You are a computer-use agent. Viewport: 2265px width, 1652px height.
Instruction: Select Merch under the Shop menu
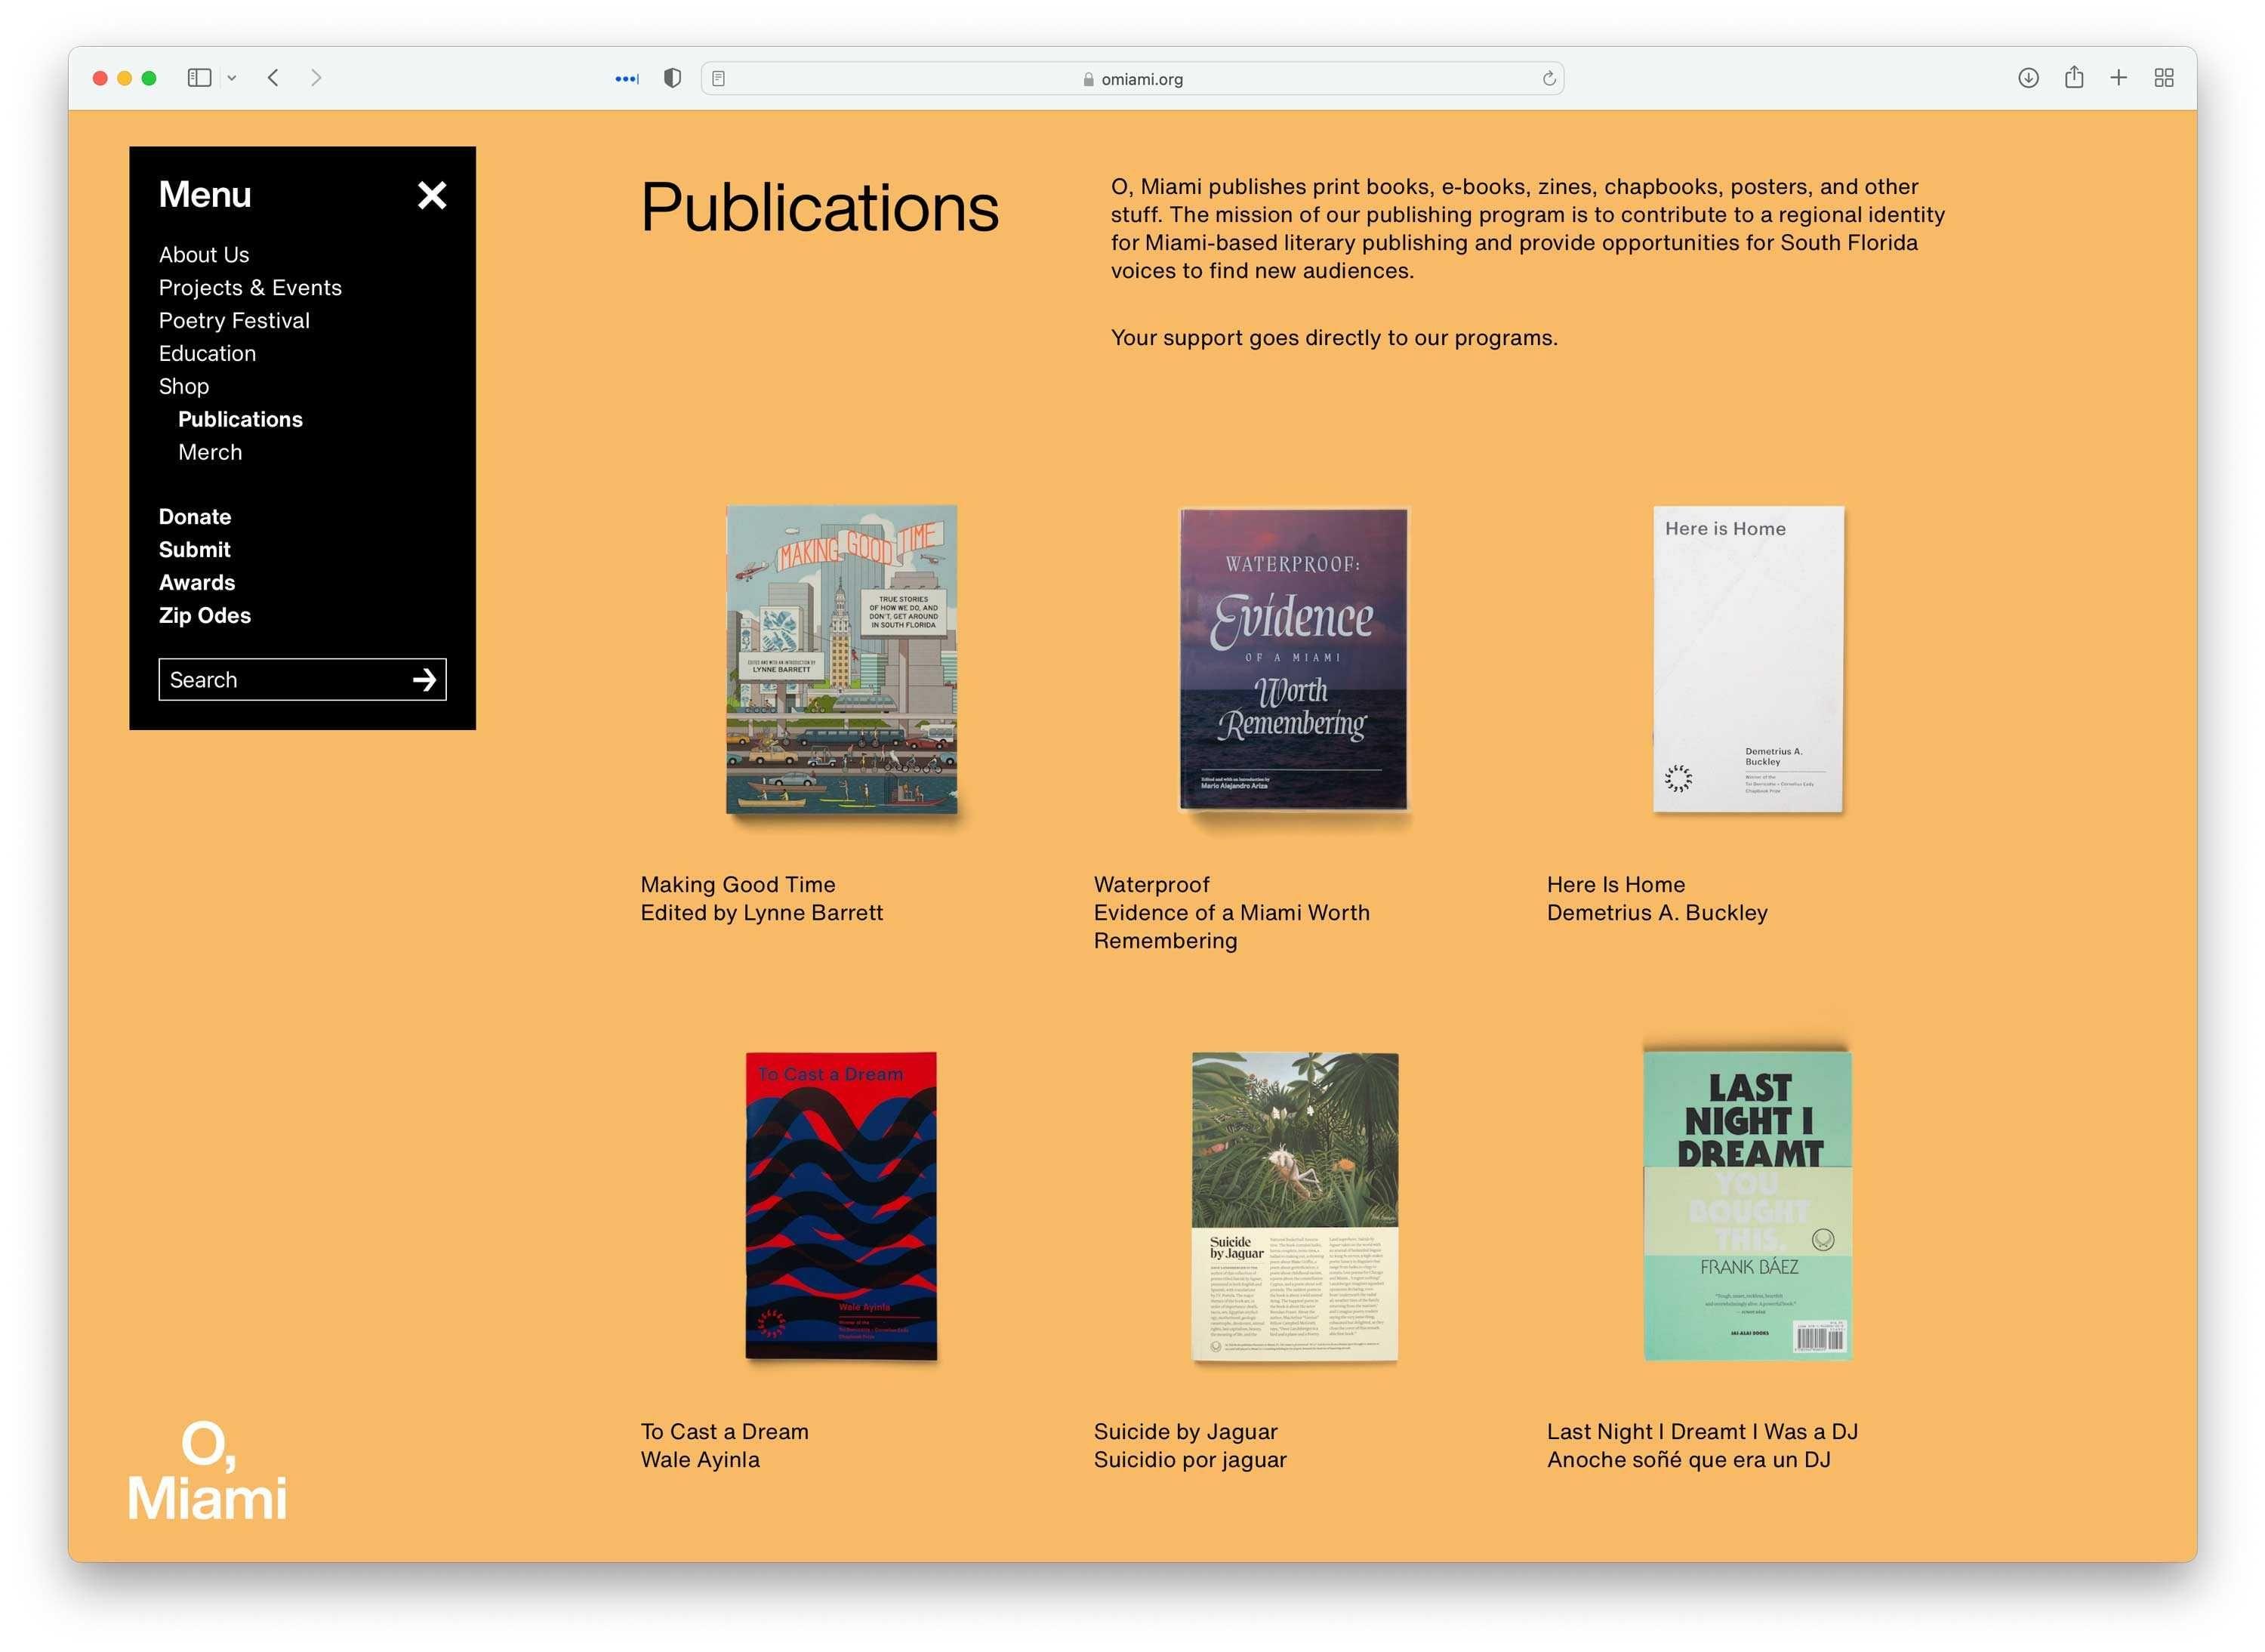(210, 453)
